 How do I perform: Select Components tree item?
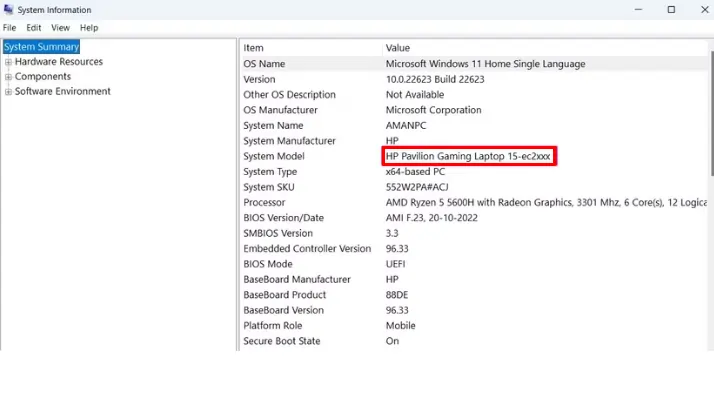(43, 77)
